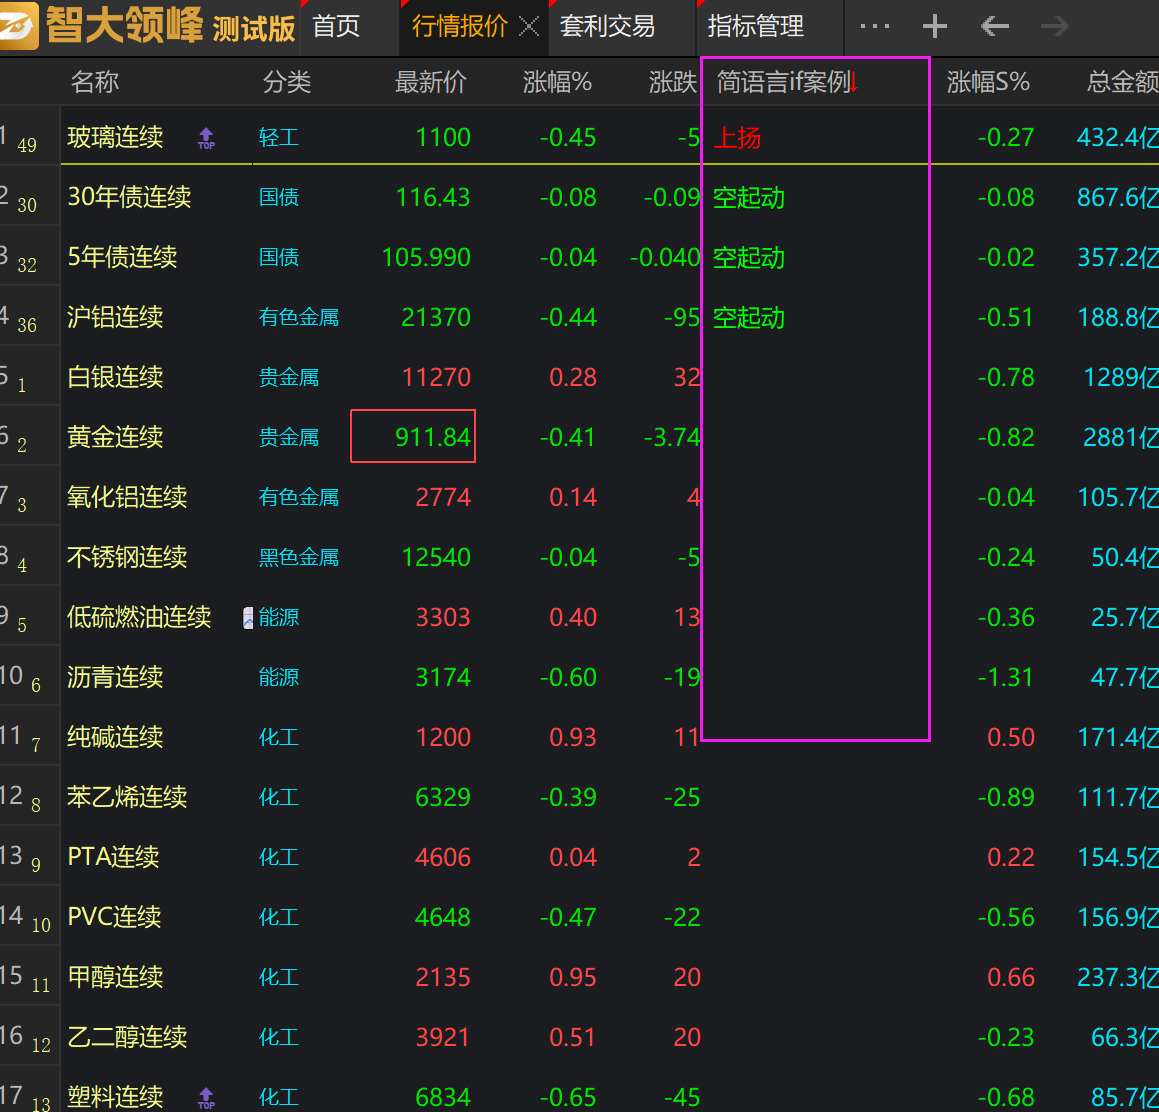Click the chart note icon beside 低硫燃油连续
Viewport: 1159px width, 1112px height.
pyautogui.click(x=248, y=618)
